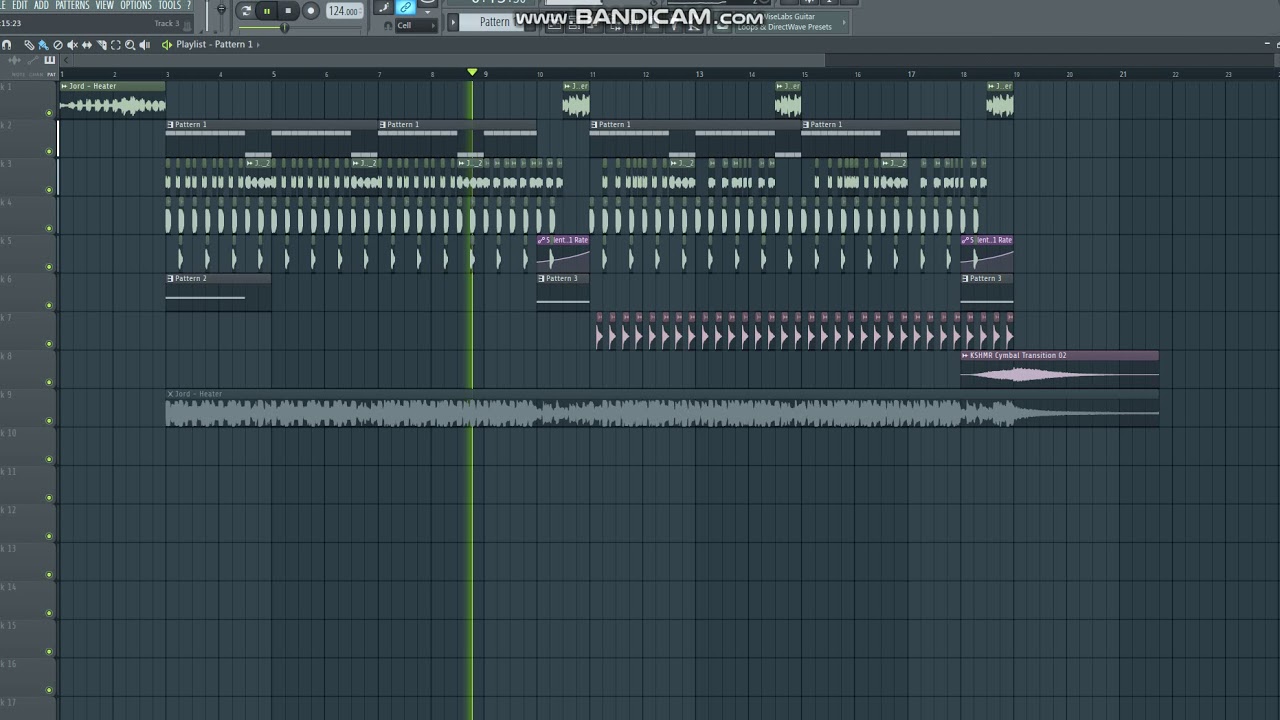Stop playback with the stop button
1280x720 pixels.
[288, 11]
